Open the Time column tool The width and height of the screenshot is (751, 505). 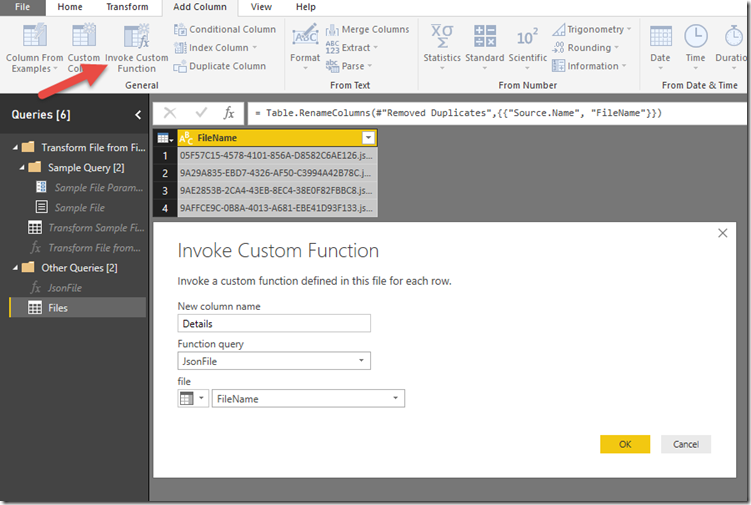coord(695,38)
